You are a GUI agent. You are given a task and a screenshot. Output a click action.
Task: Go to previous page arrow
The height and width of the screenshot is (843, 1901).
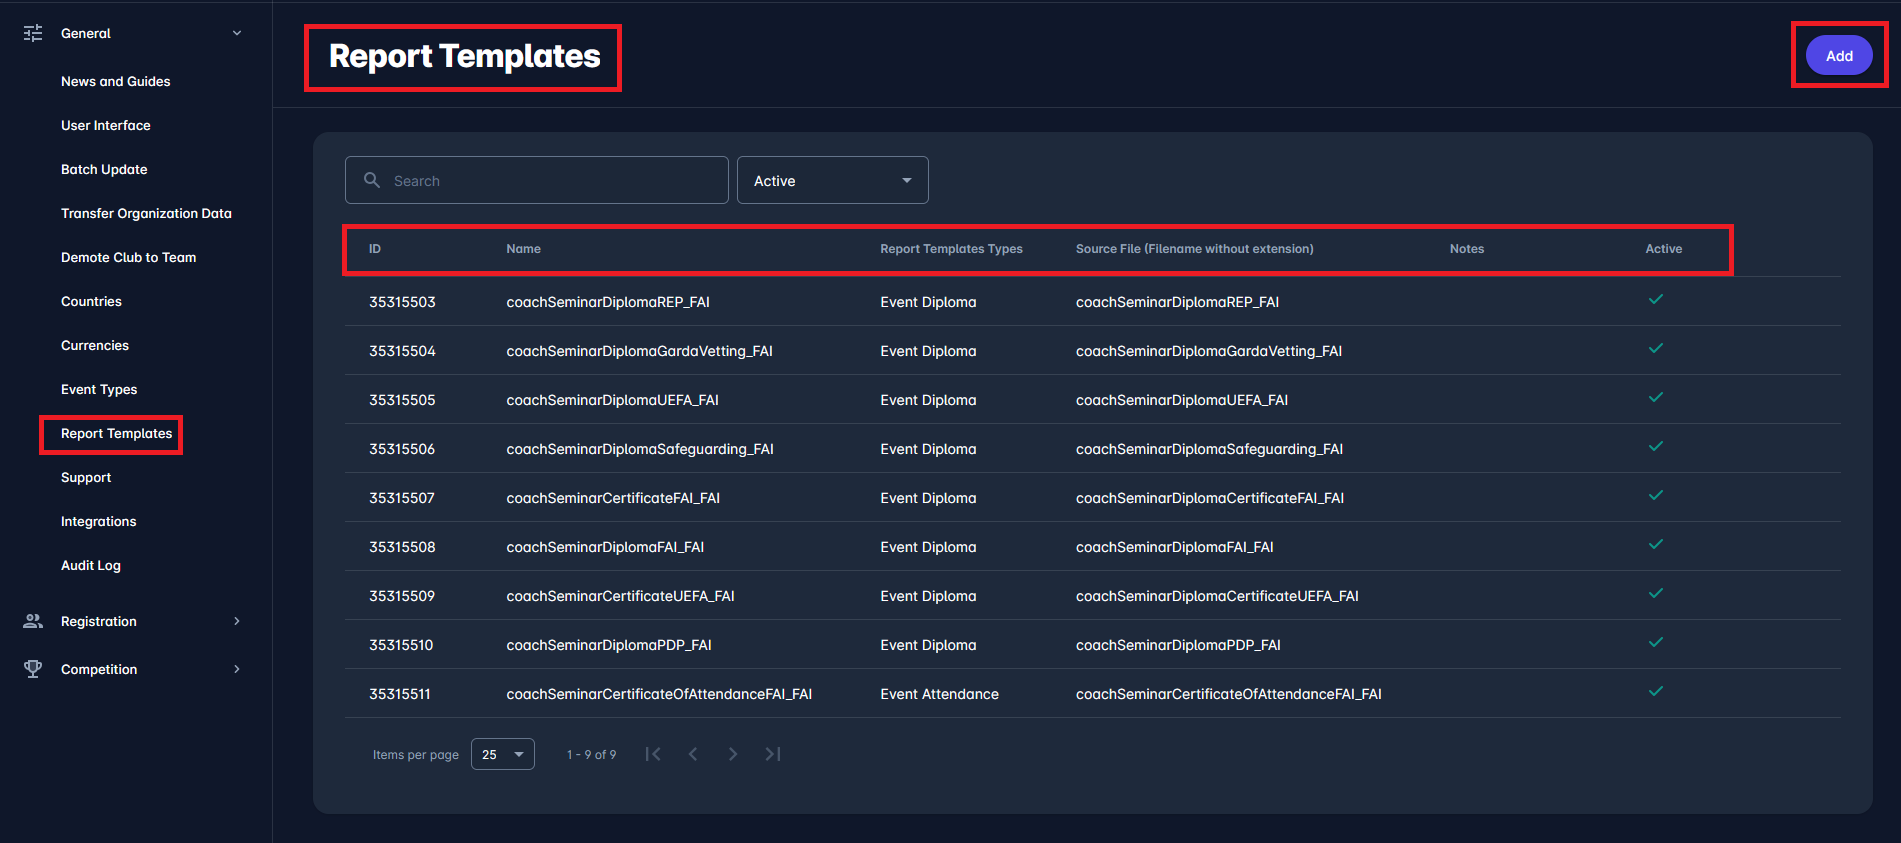click(693, 754)
